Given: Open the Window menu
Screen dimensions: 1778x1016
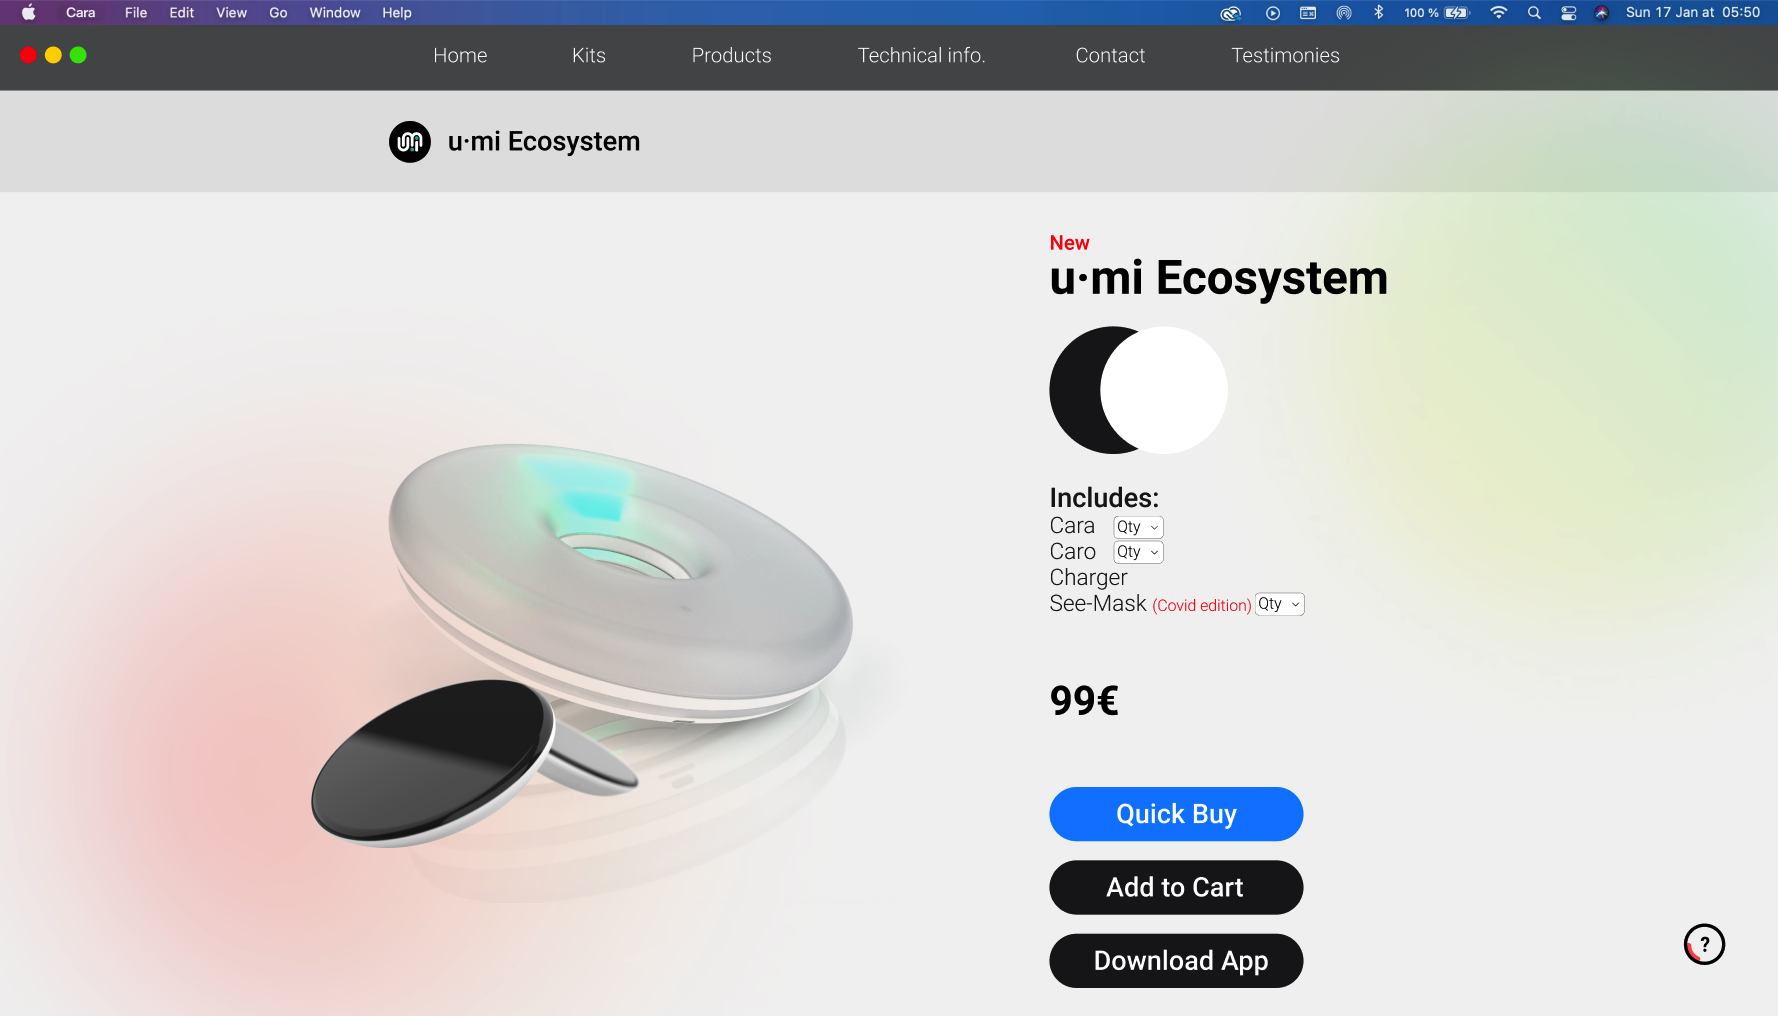Looking at the screenshot, I should click(335, 13).
